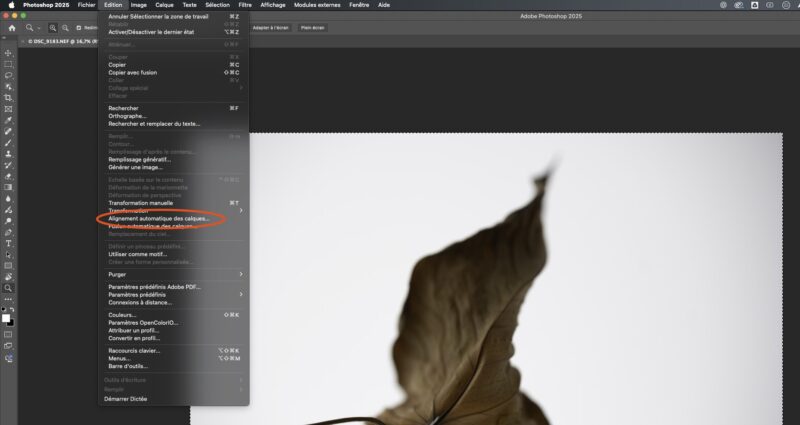Select the Object Selection tool

(8, 87)
